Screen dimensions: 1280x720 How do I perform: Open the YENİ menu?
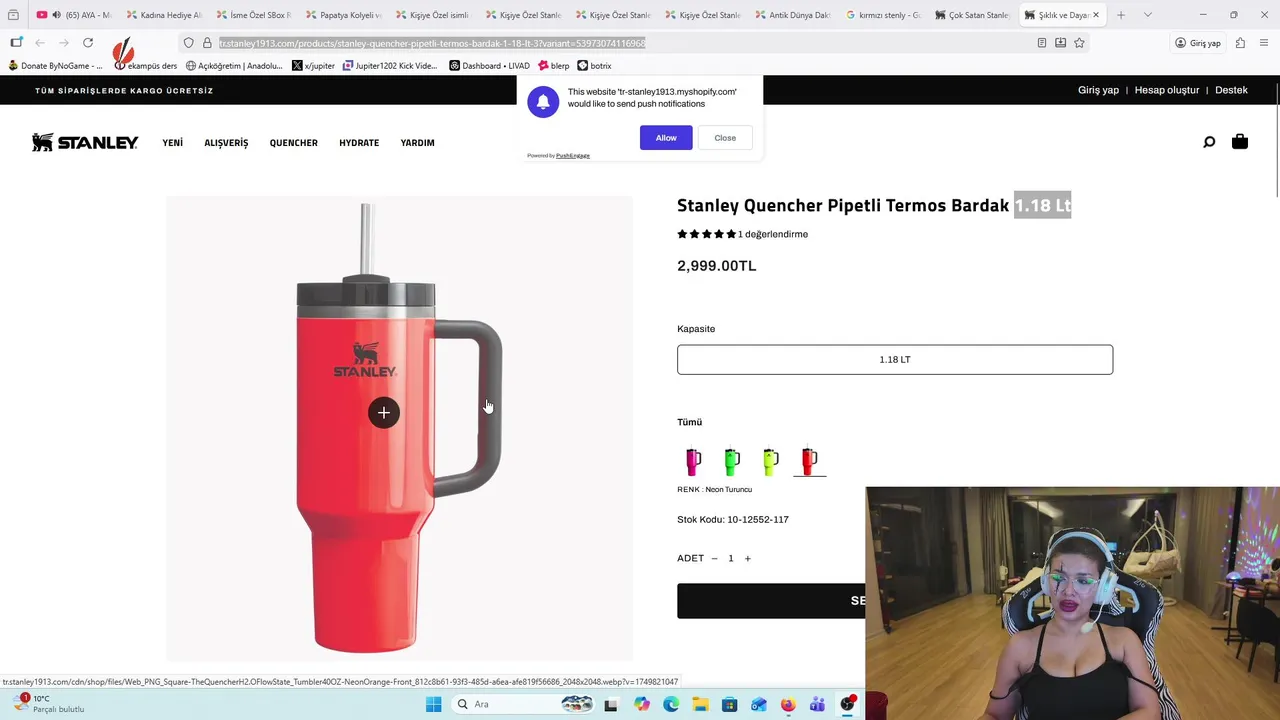click(x=173, y=143)
